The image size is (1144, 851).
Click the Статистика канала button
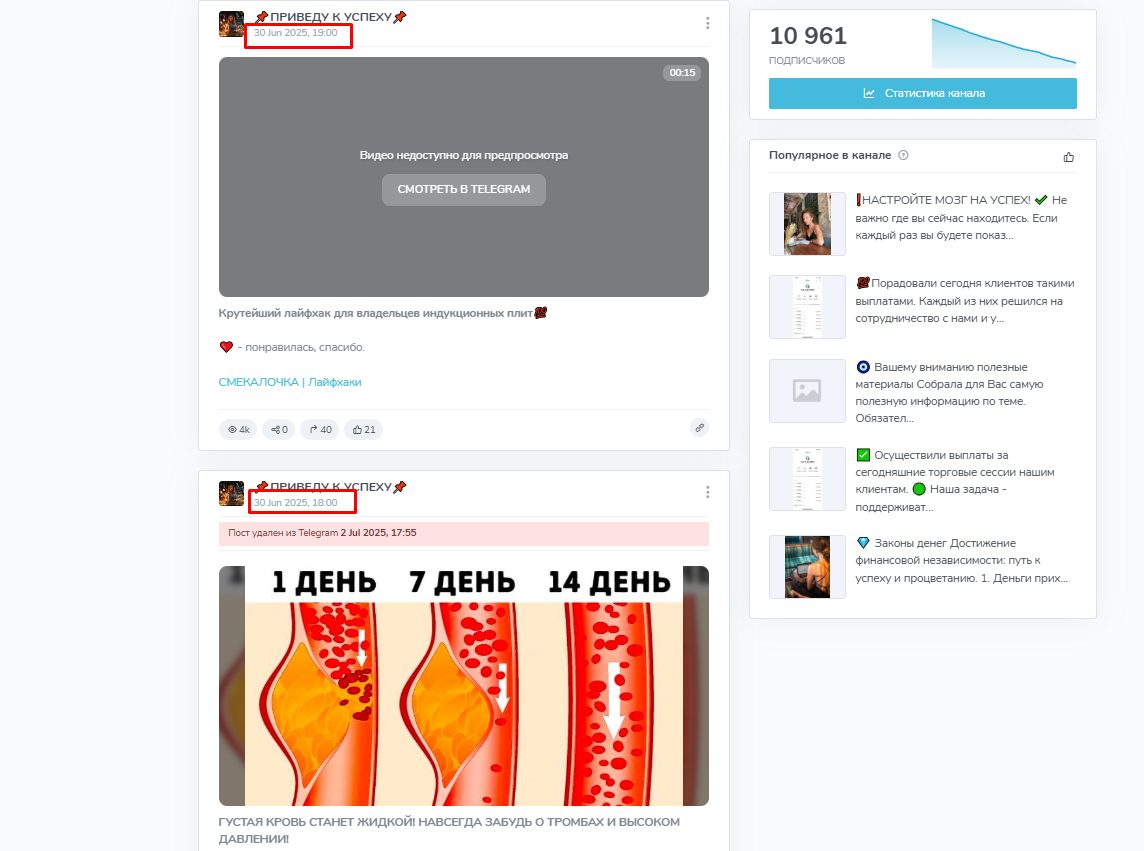coord(922,93)
